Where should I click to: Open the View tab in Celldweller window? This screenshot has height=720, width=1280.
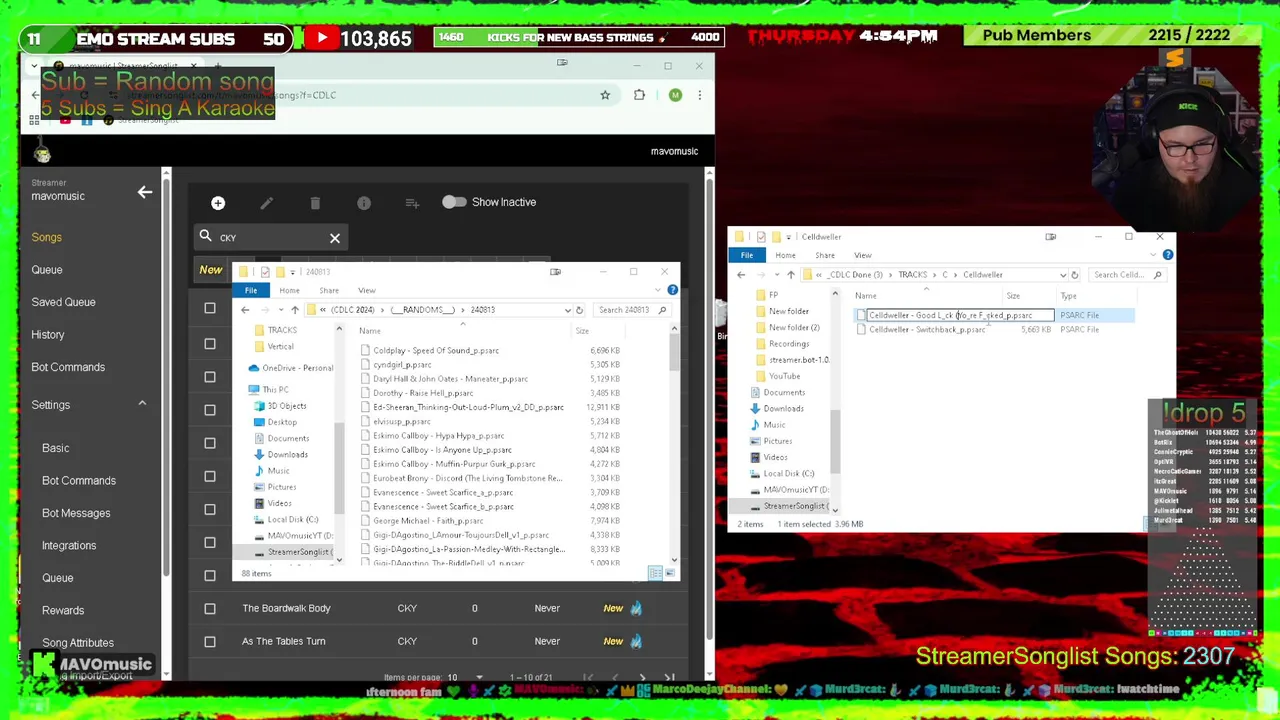pos(863,256)
